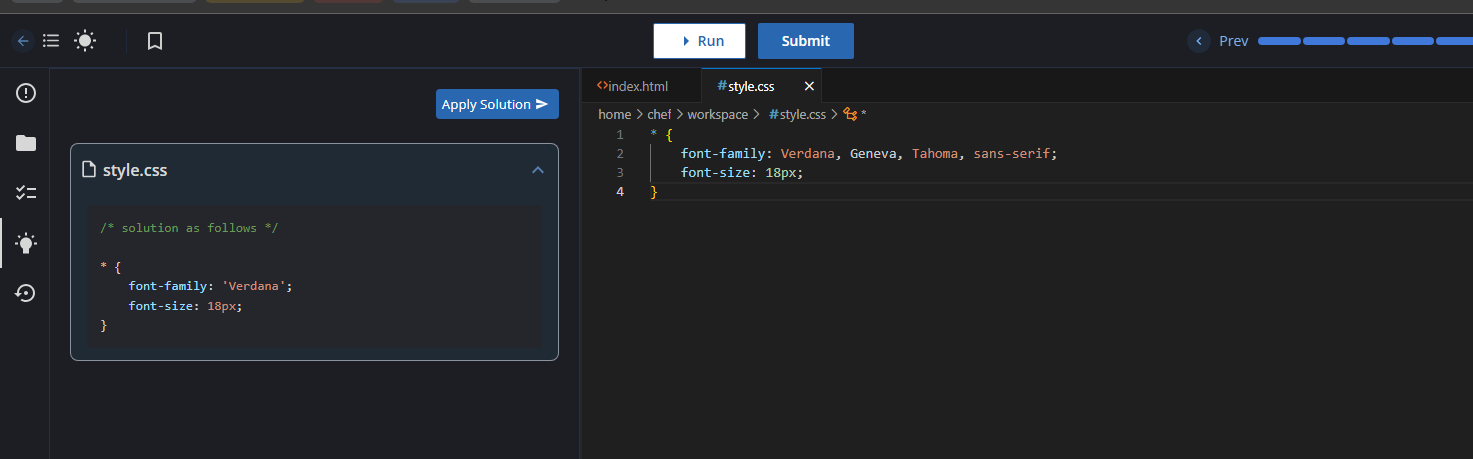1473x459 pixels.
Task: Click the closing brace on editor line 4
Action: [654, 192]
